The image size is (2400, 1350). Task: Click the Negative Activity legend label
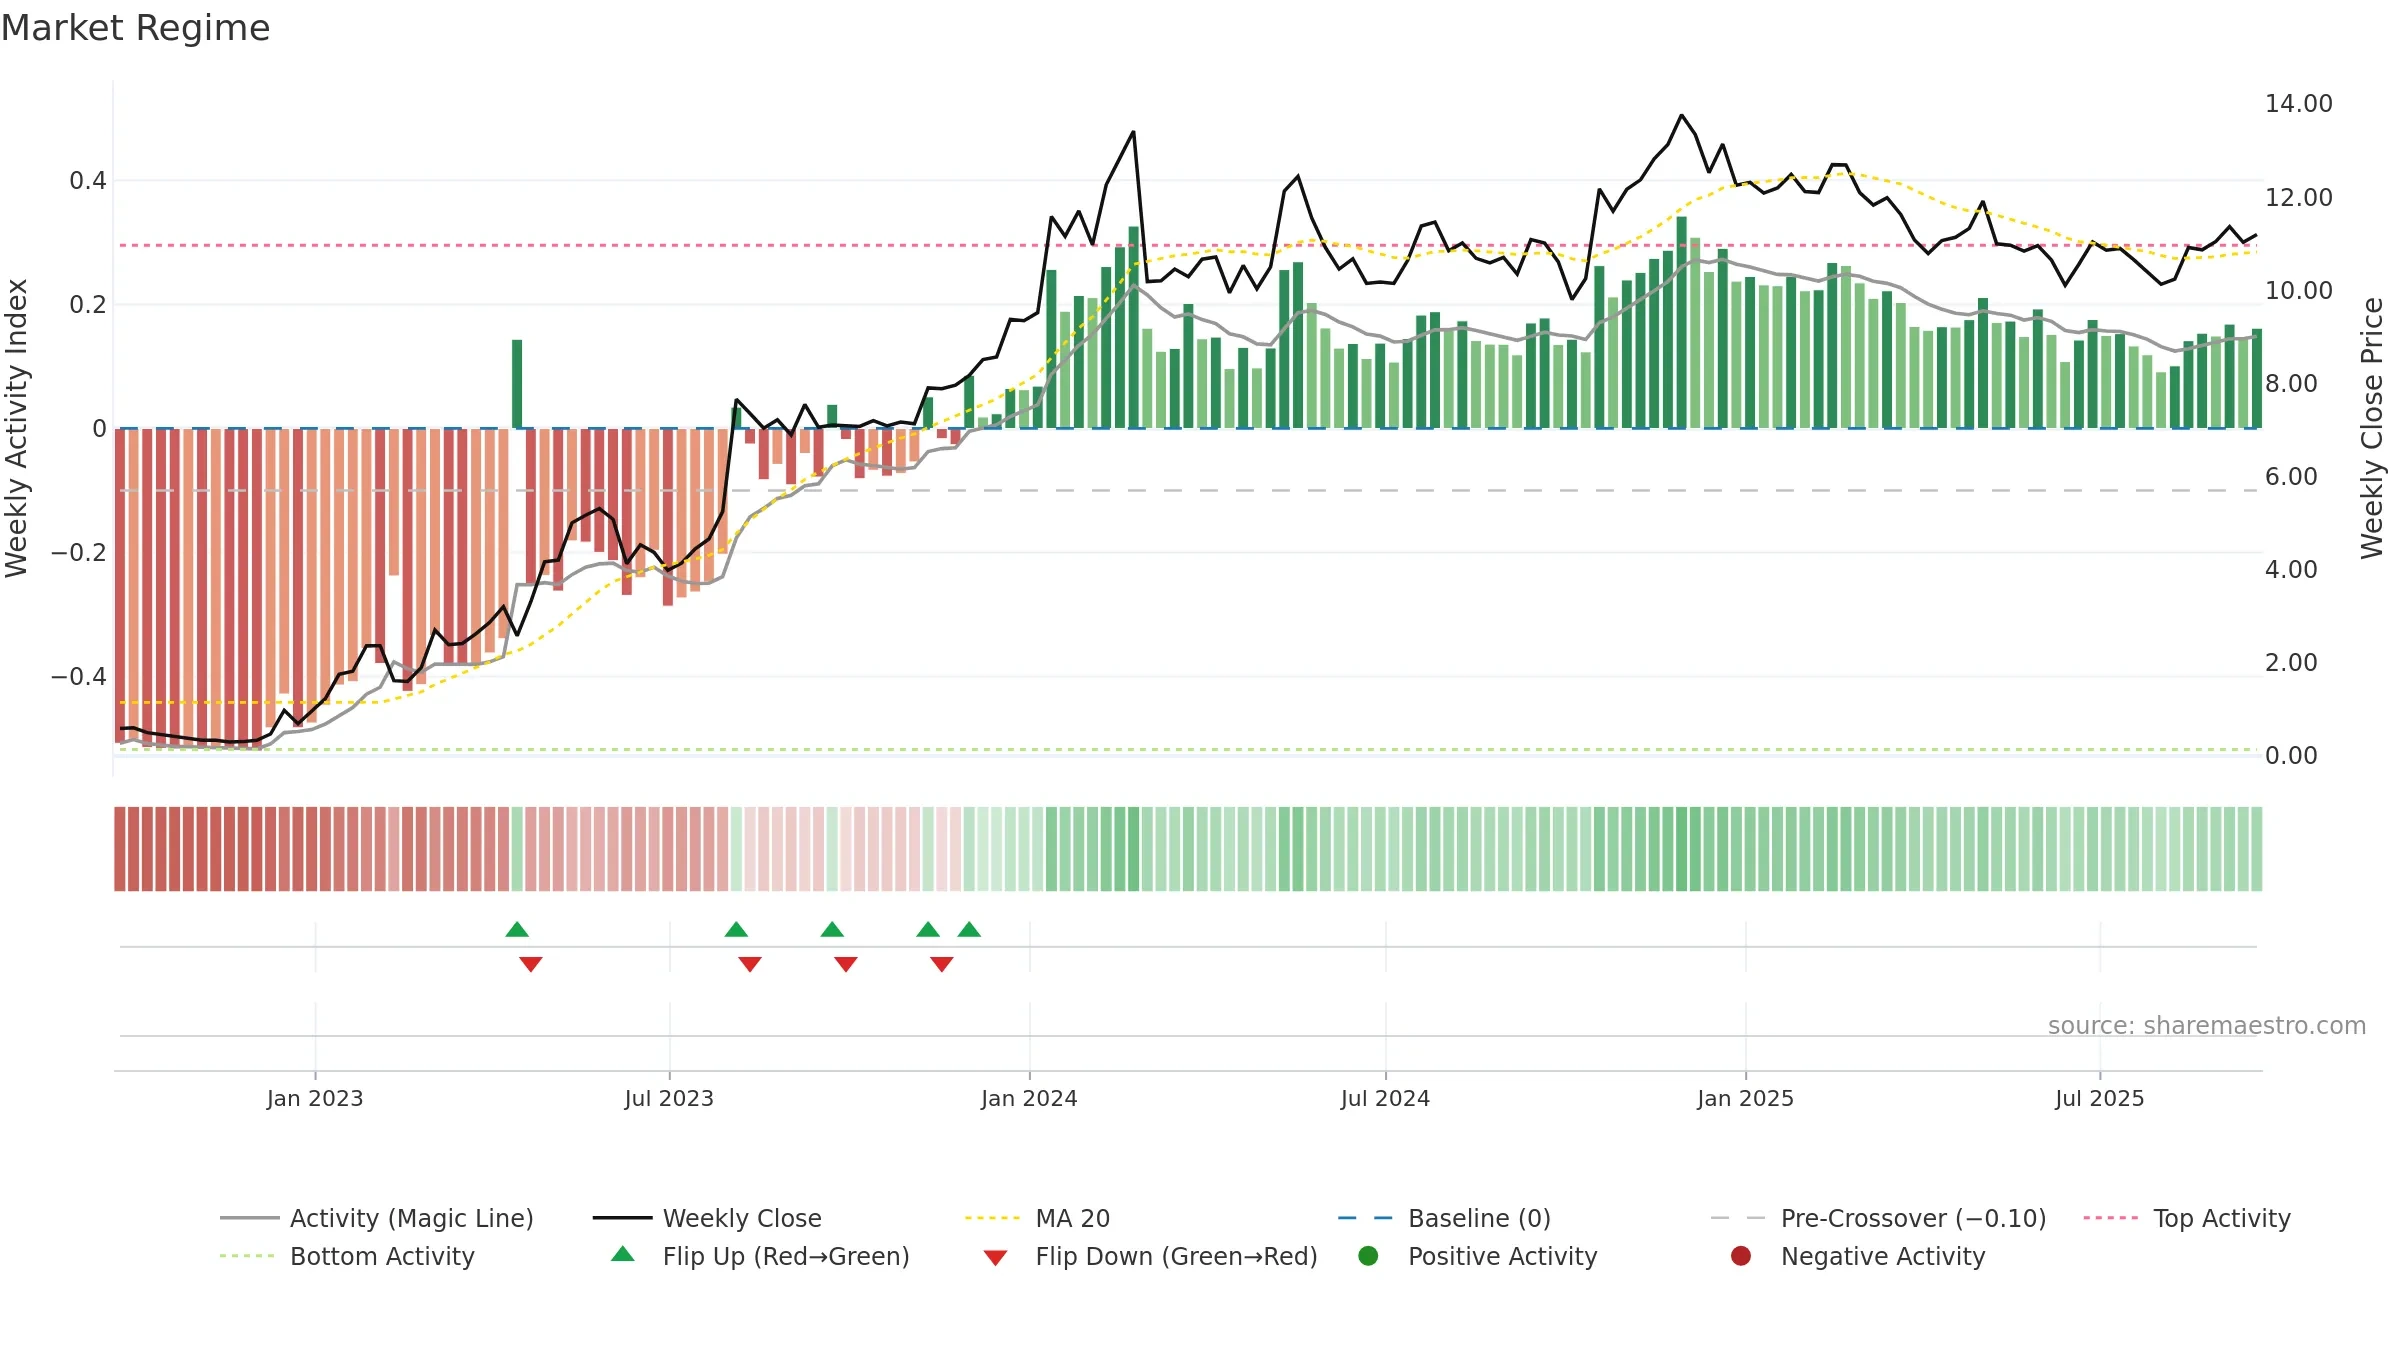(1883, 1256)
